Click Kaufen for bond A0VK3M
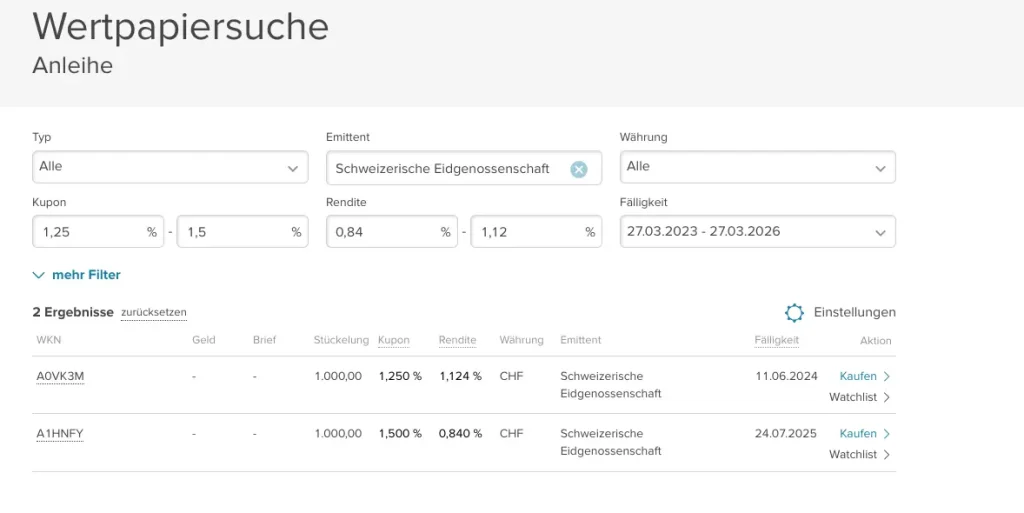The height and width of the screenshot is (513, 1024). pyautogui.click(x=858, y=377)
